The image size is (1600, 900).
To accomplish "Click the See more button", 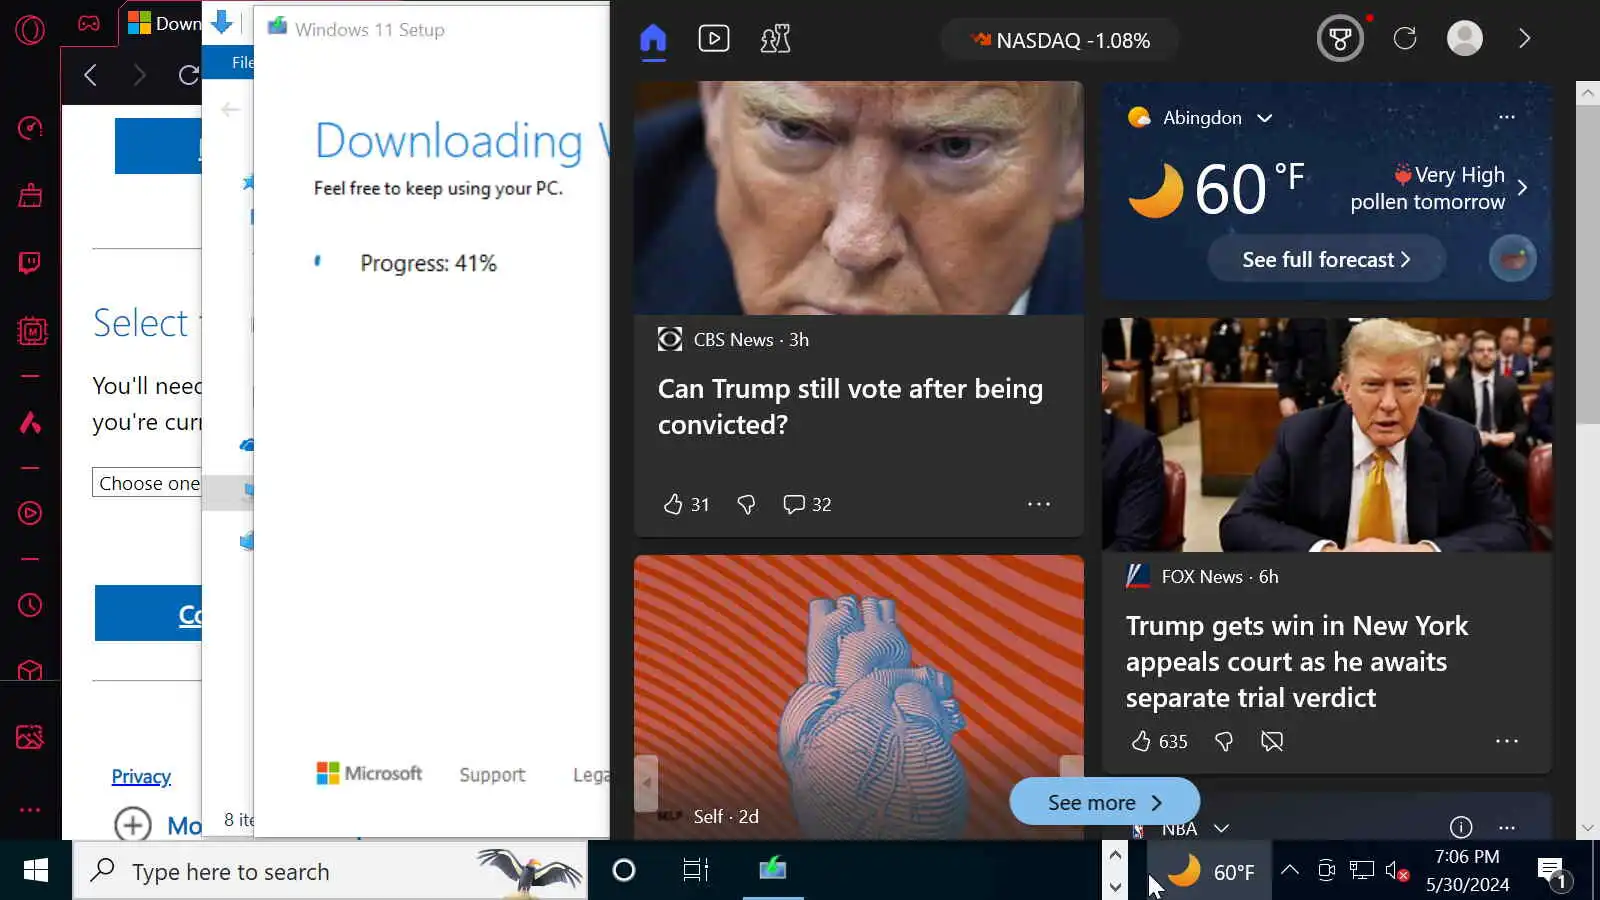I will (x=1104, y=802).
